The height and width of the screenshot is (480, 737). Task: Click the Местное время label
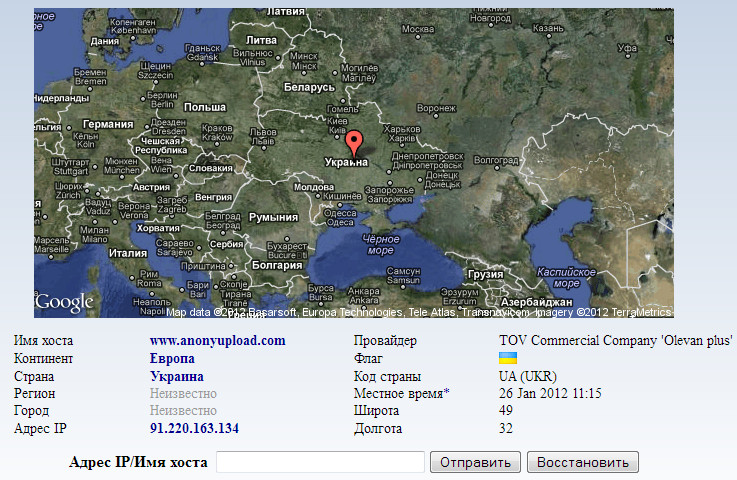(398, 393)
